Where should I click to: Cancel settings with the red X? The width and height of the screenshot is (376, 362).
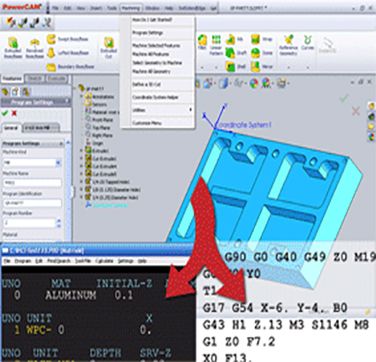(14, 113)
